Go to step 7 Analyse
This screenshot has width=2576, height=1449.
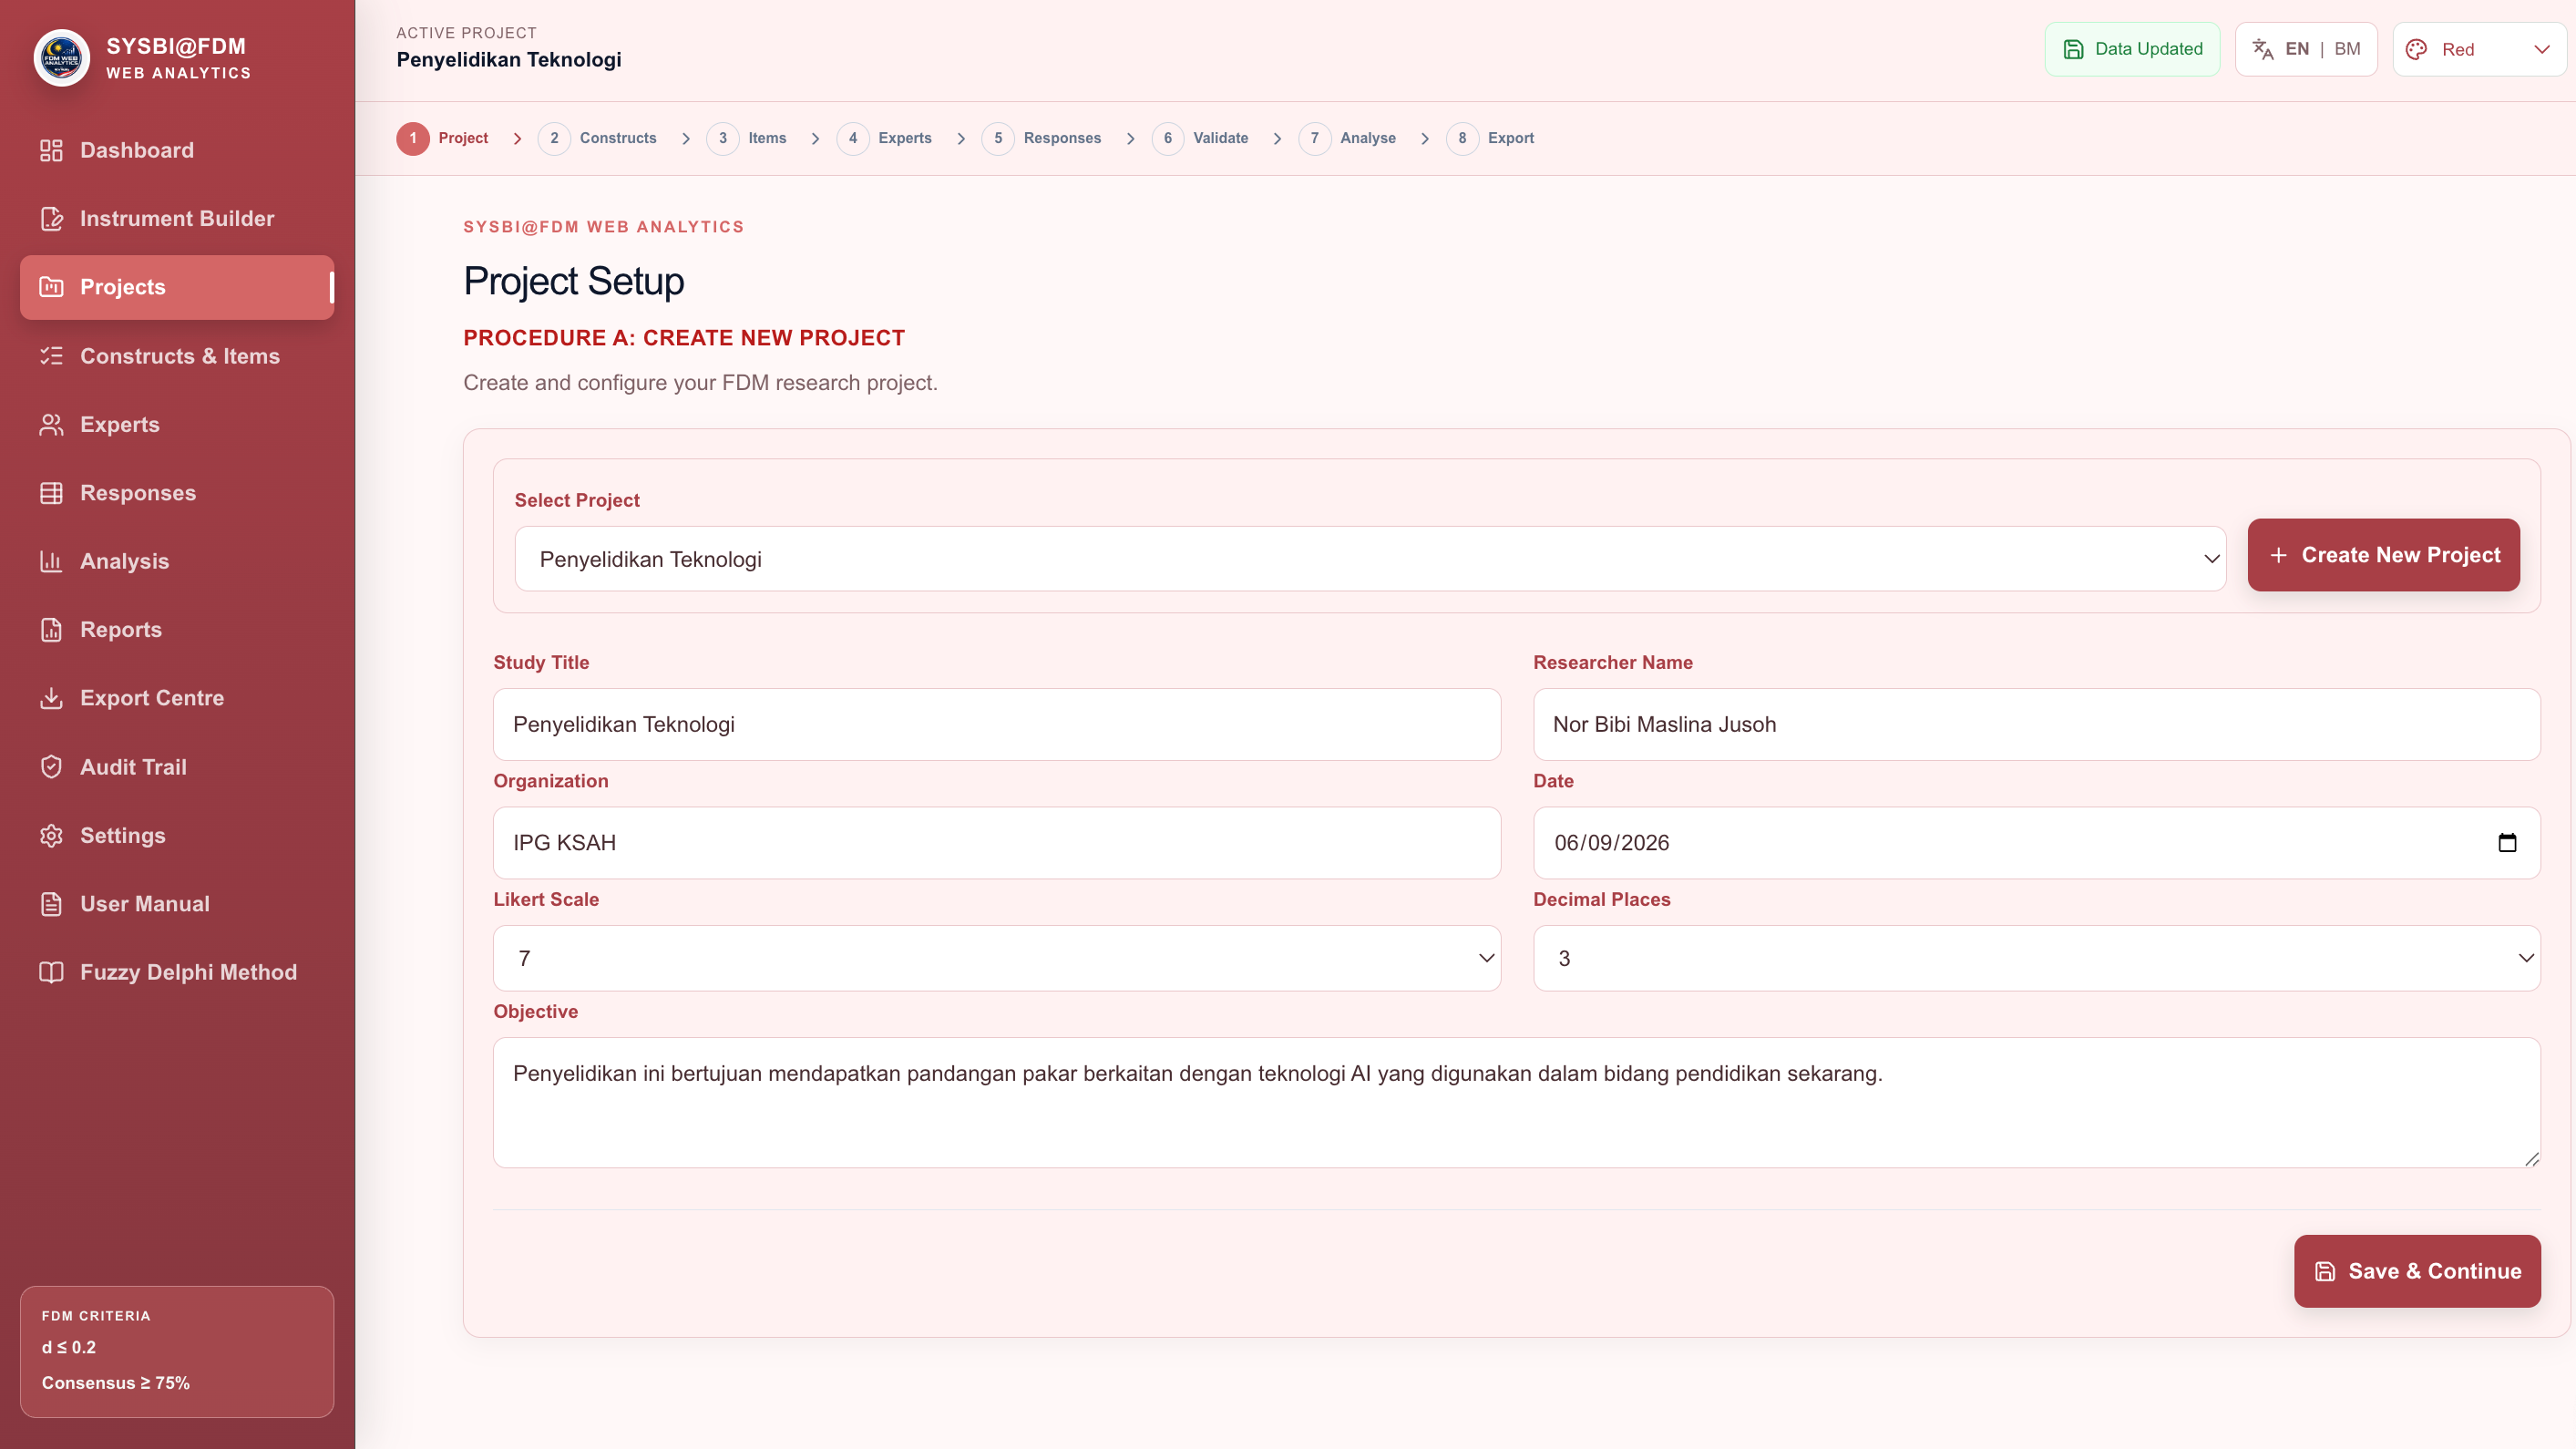coord(1347,138)
